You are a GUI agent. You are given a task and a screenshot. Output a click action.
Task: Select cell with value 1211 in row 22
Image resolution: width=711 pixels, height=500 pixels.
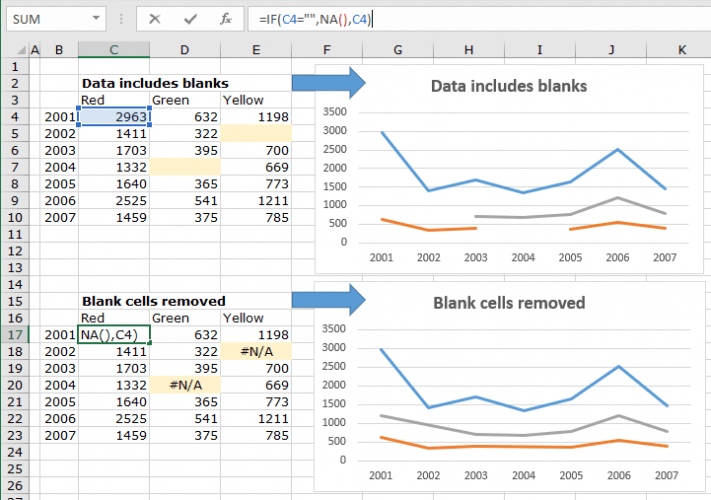tap(256, 418)
